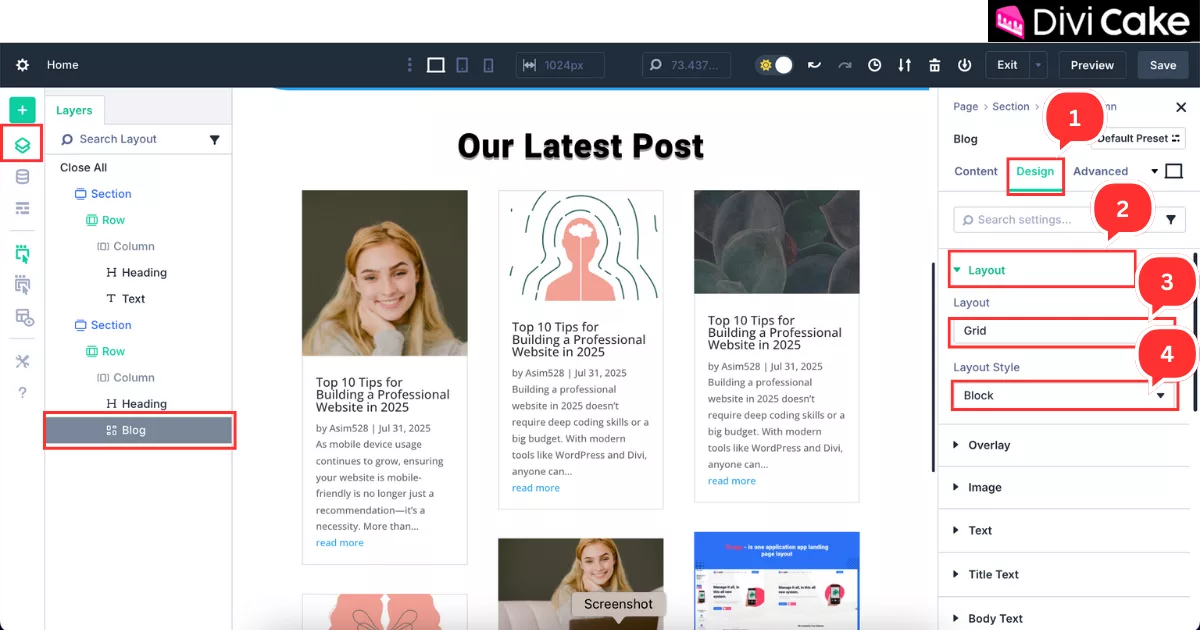The width and height of the screenshot is (1200, 630).
Task: Select the Text layer row
Action: tap(126, 299)
